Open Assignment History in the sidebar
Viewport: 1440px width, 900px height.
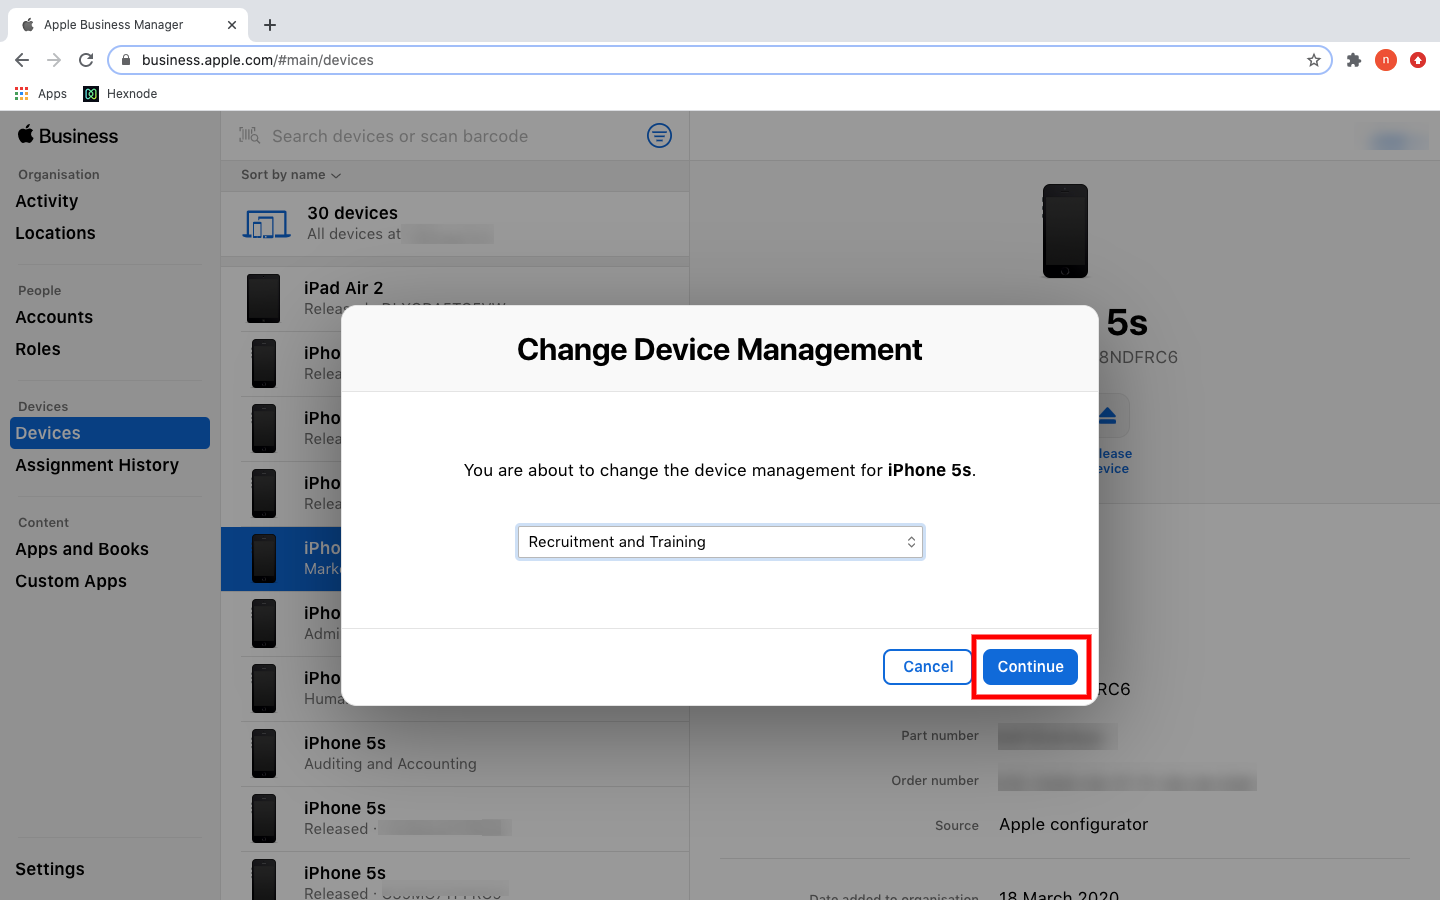pyautogui.click(x=97, y=465)
